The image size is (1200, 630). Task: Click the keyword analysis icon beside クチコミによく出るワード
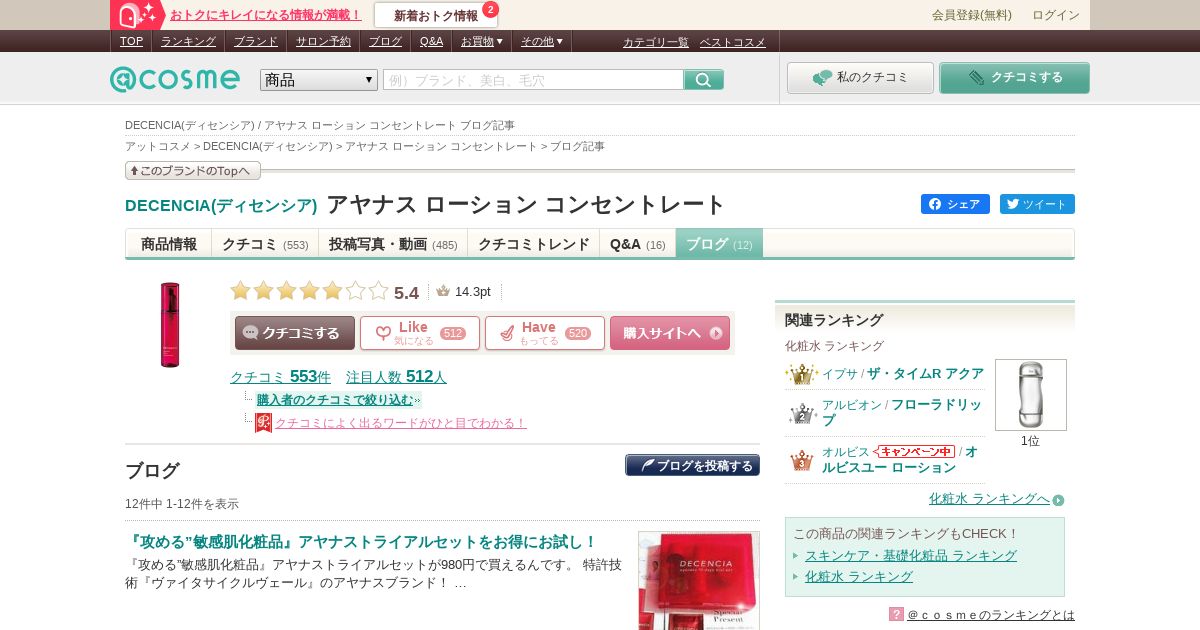coord(263,423)
